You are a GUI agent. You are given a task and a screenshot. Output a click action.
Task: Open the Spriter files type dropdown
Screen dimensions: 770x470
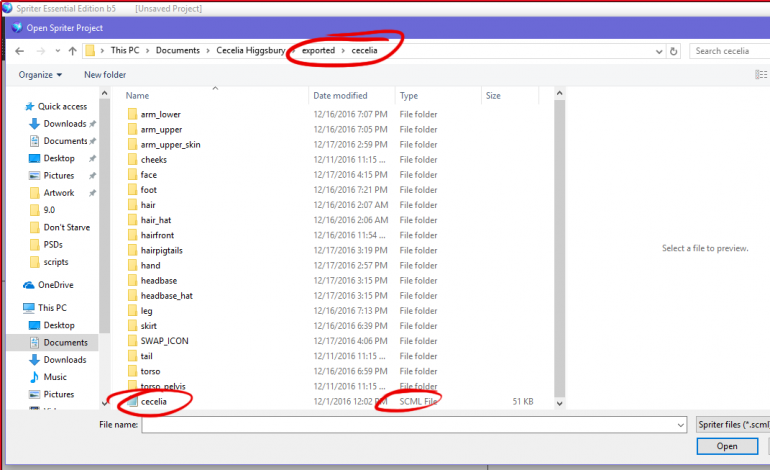pyautogui.click(x=730, y=425)
